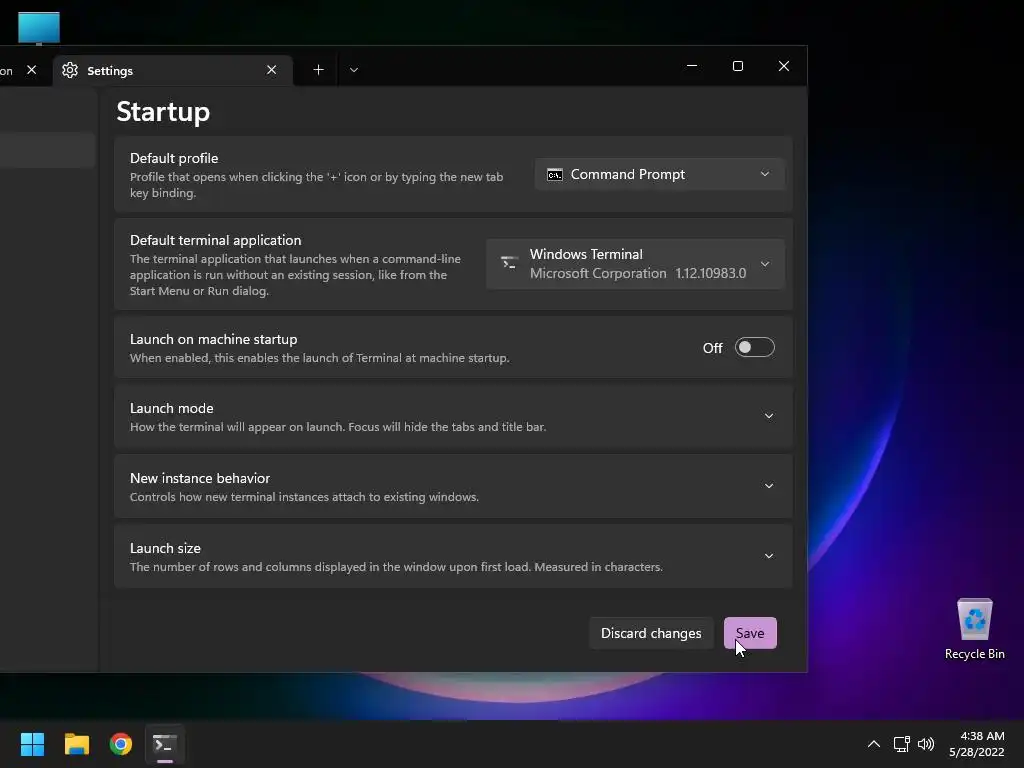The image size is (1024, 768).
Task: Click the Settings gear icon in tab
Action: 70,71
